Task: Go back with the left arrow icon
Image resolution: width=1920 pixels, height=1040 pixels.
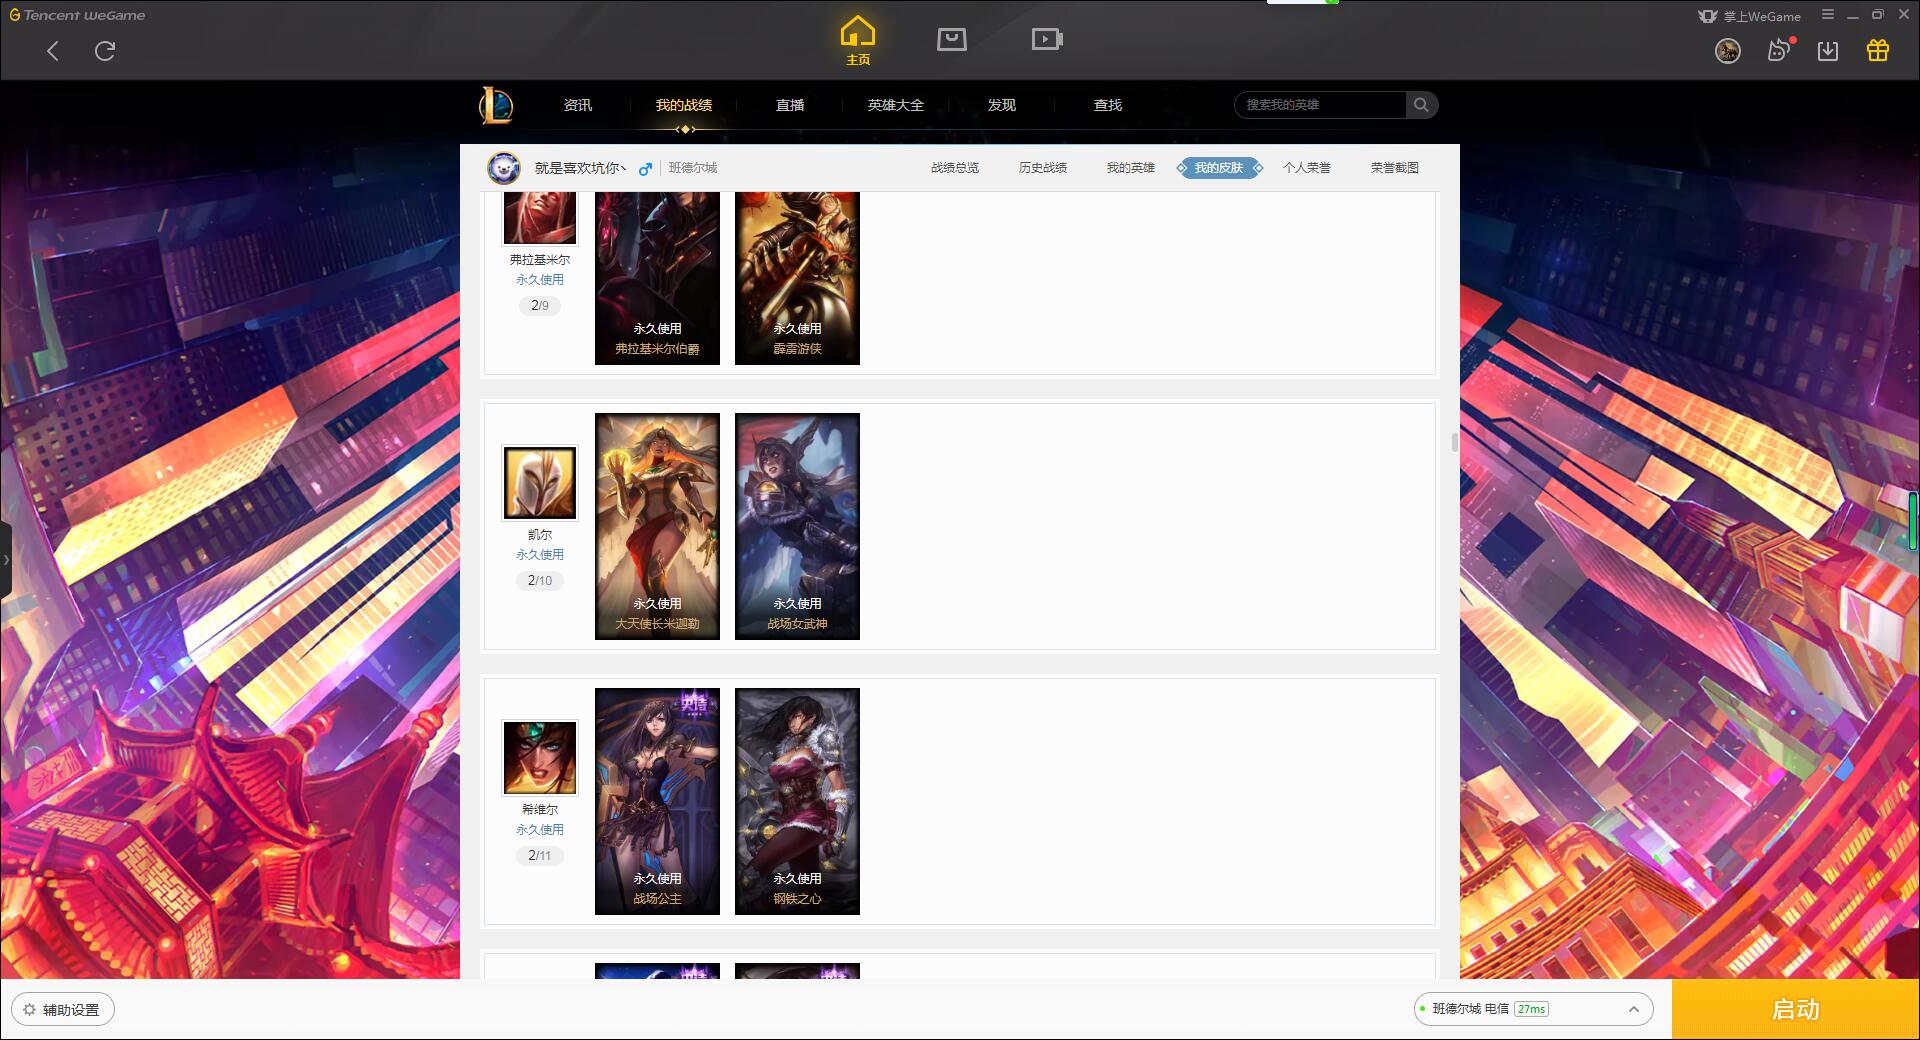Action: point(53,51)
